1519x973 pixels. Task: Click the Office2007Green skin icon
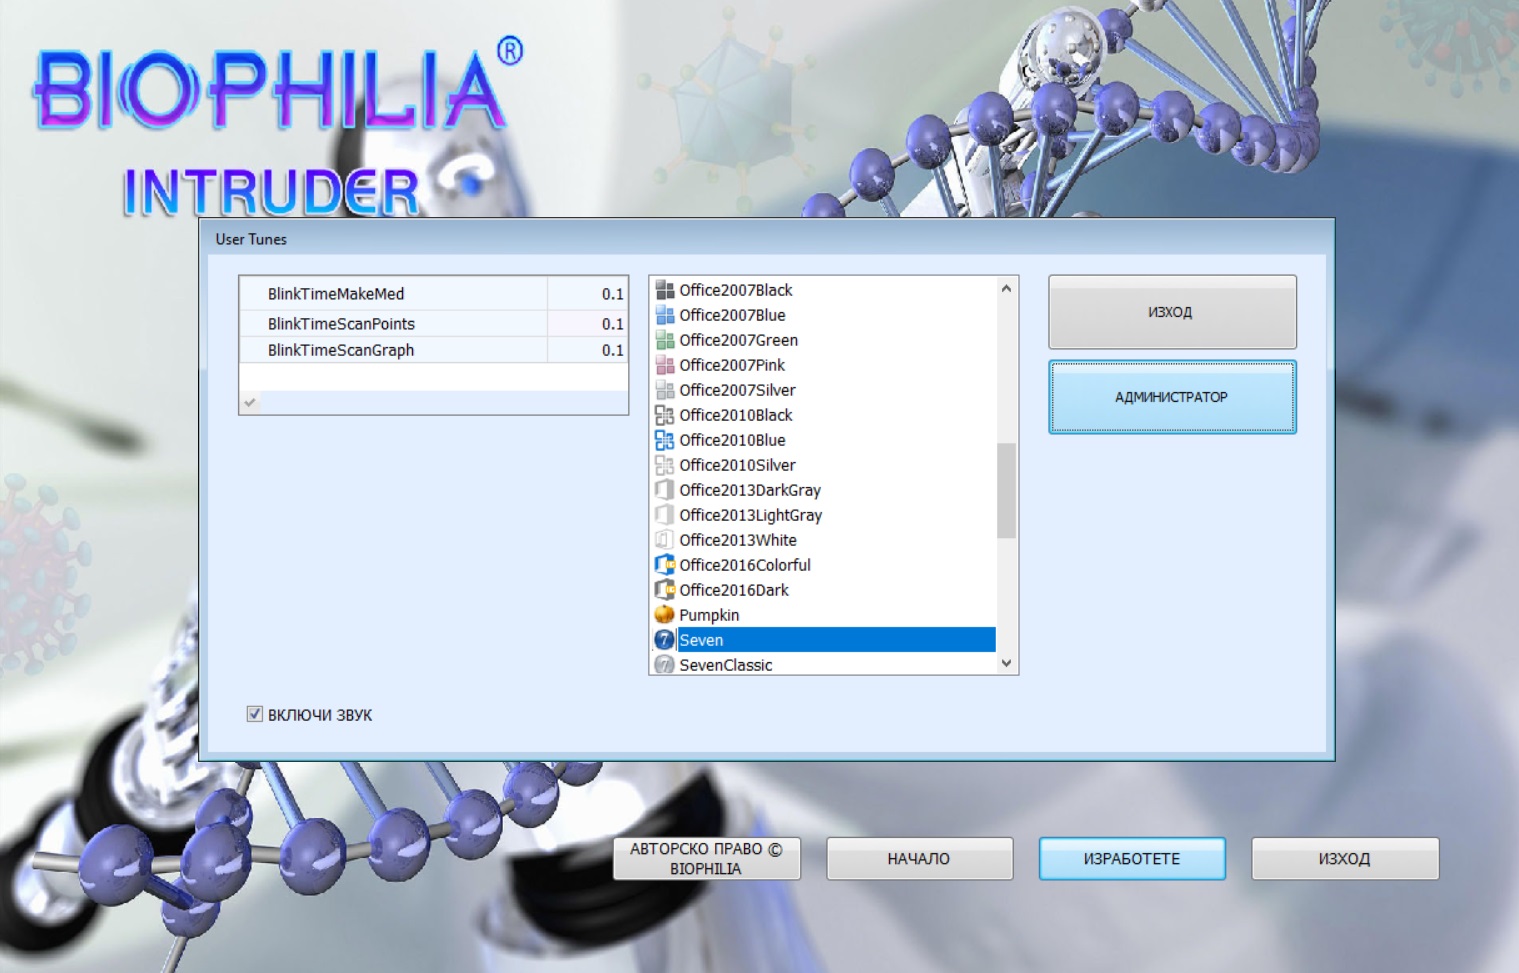tap(664, 340)
